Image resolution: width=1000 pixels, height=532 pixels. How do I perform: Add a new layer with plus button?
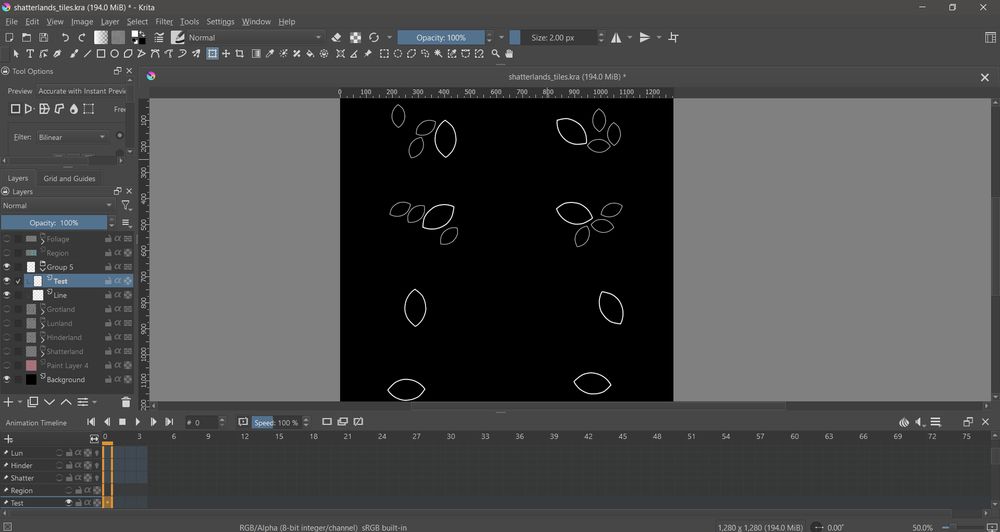pos(8,402)
